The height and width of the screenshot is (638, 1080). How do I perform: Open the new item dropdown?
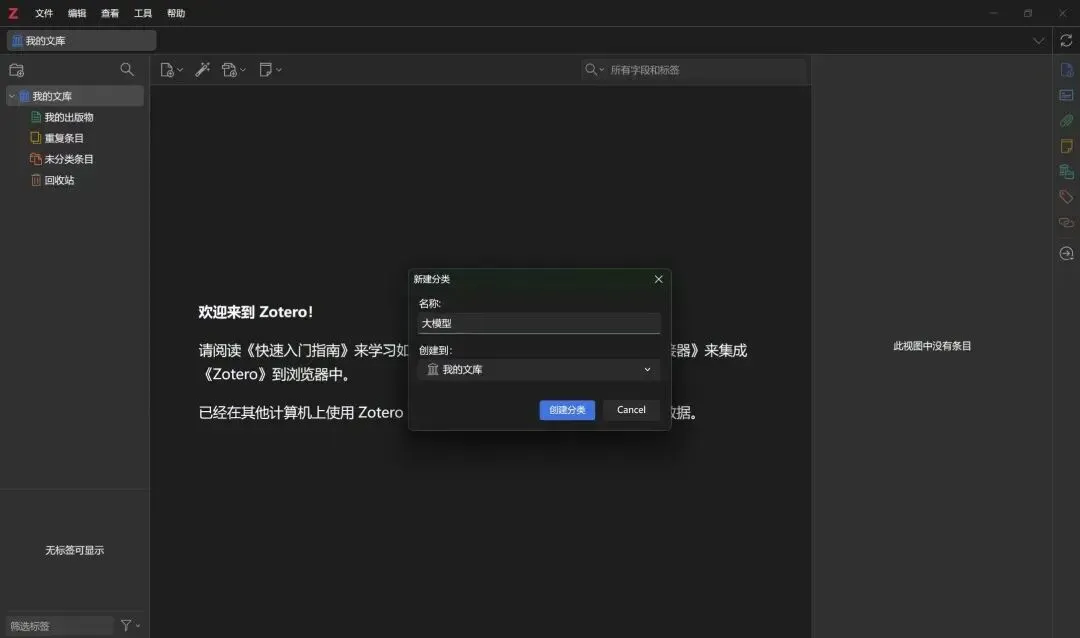tap(172, 70)
